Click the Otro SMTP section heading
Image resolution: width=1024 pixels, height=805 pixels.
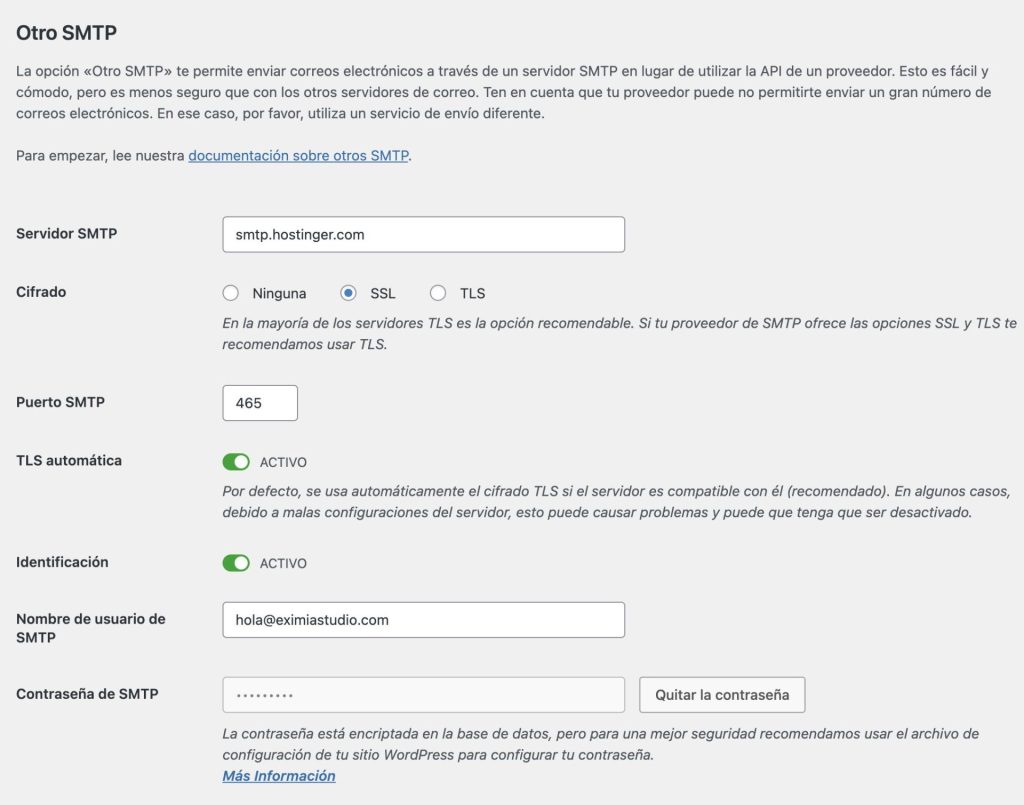point(67,33)
